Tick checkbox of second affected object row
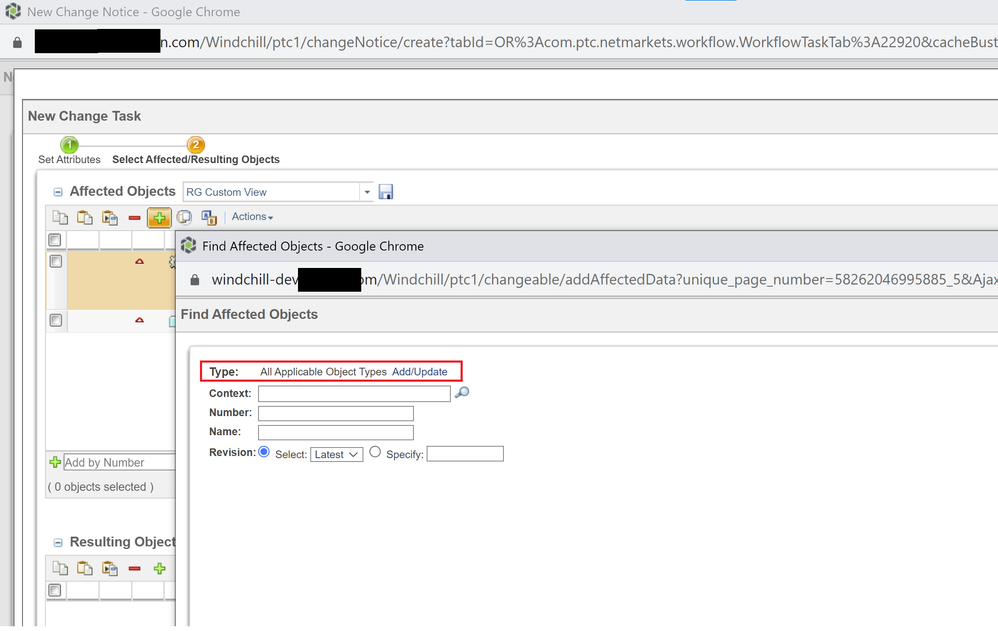This screenshot has width=998, height=631. pyautogui.click(x=56, y=320)
